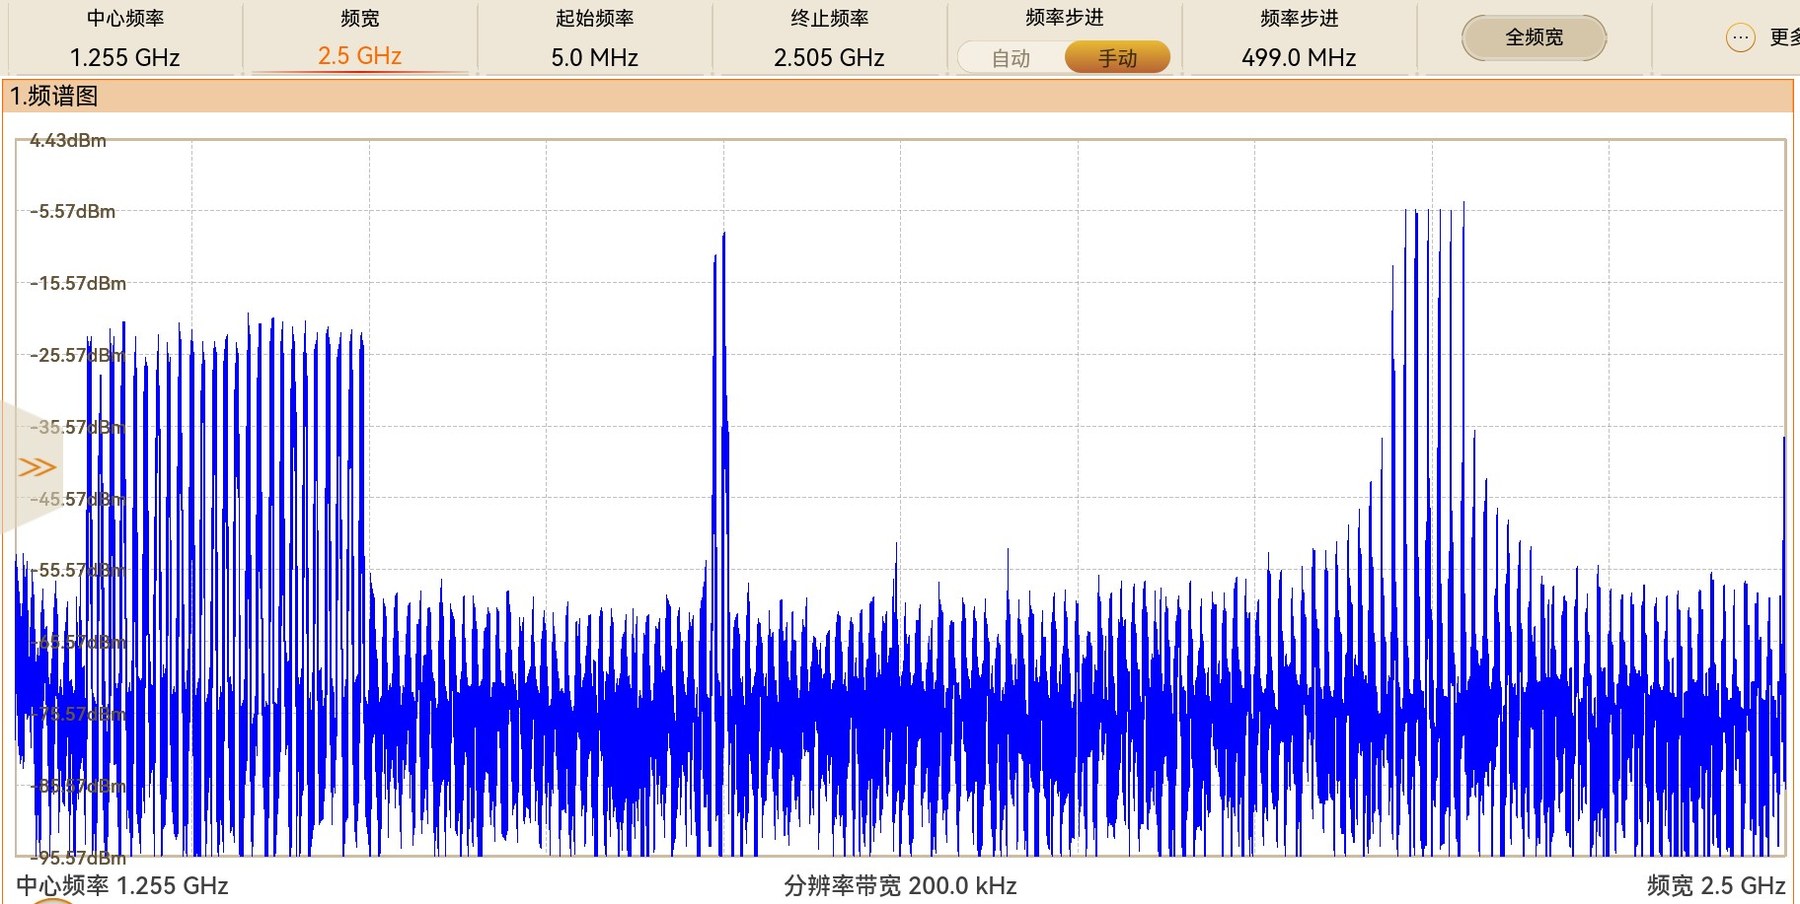The height and width of the screenshot is (904, 1800).
Task: Click the bottom-right 频宽 2.5 GHz readout
Action: point(1716,886)
